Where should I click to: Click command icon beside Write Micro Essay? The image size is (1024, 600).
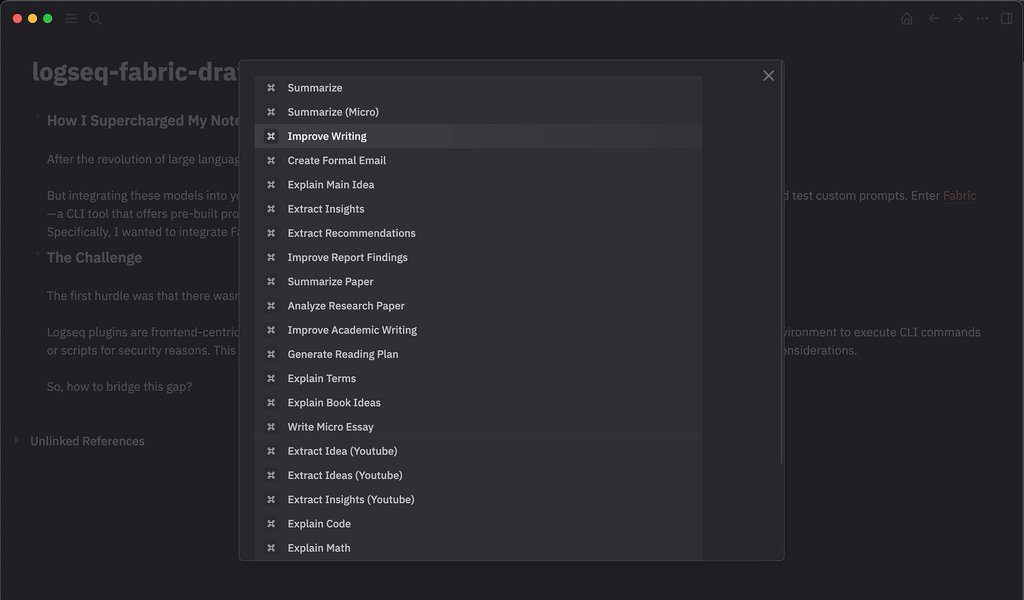pyautogui.click(x=271, y=426)
